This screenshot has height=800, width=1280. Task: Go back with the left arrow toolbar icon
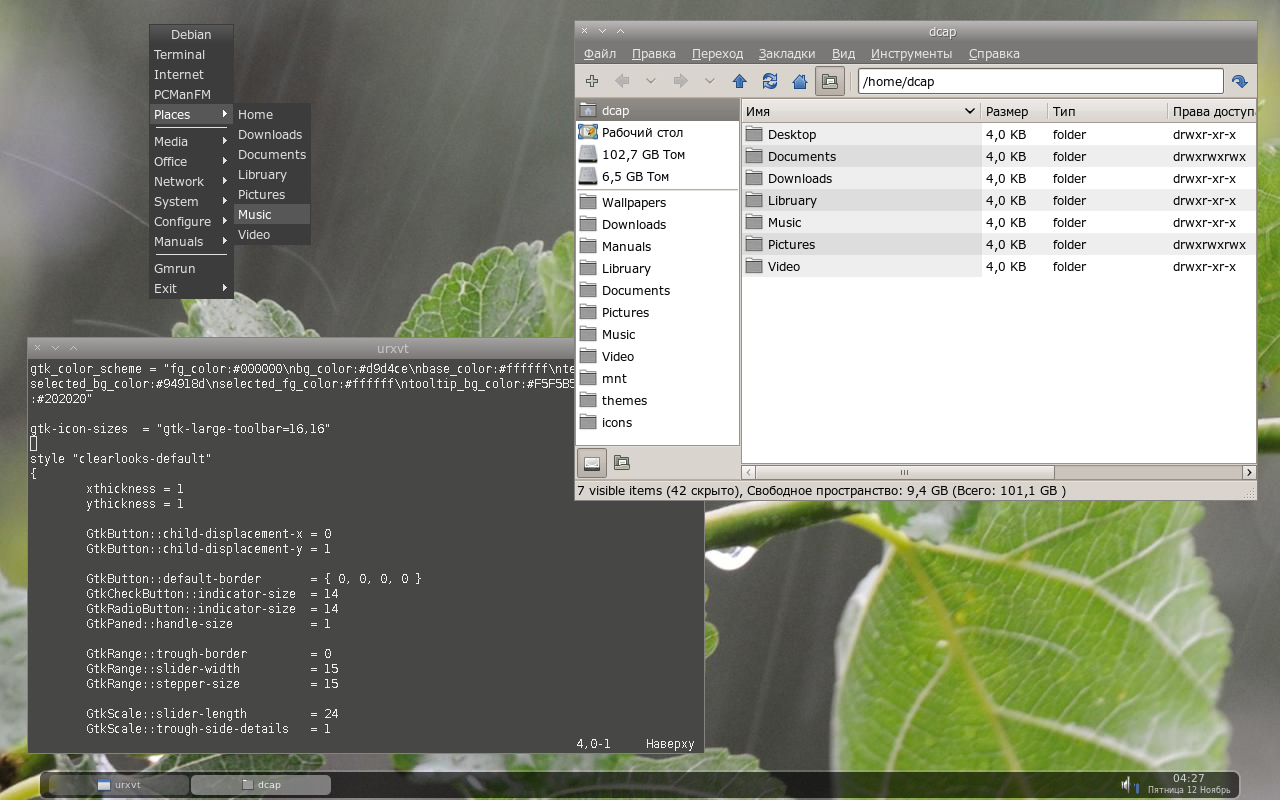(622, 81)
